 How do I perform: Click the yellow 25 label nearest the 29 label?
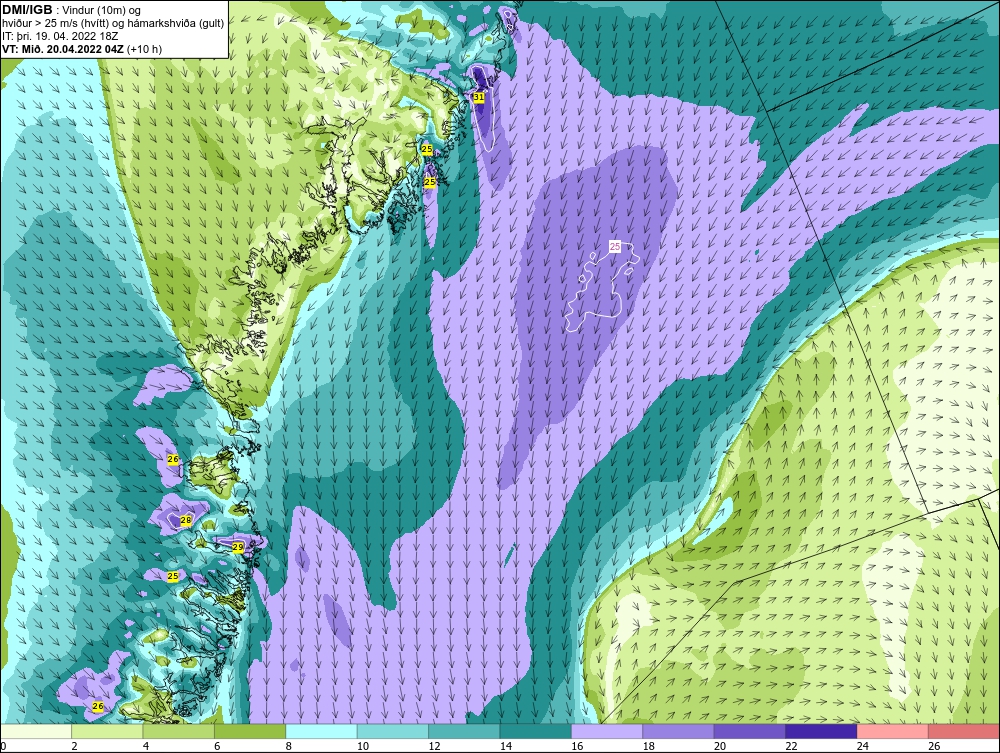click(173, 576)
